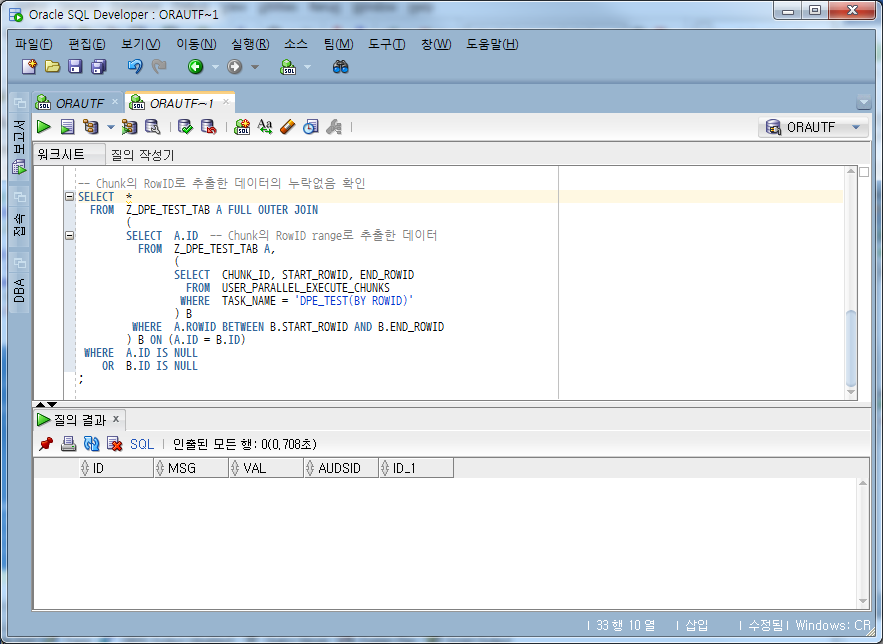
Task: Sort by the AUDSID column header
Action: pyautogui.click(x=342, y=468)
